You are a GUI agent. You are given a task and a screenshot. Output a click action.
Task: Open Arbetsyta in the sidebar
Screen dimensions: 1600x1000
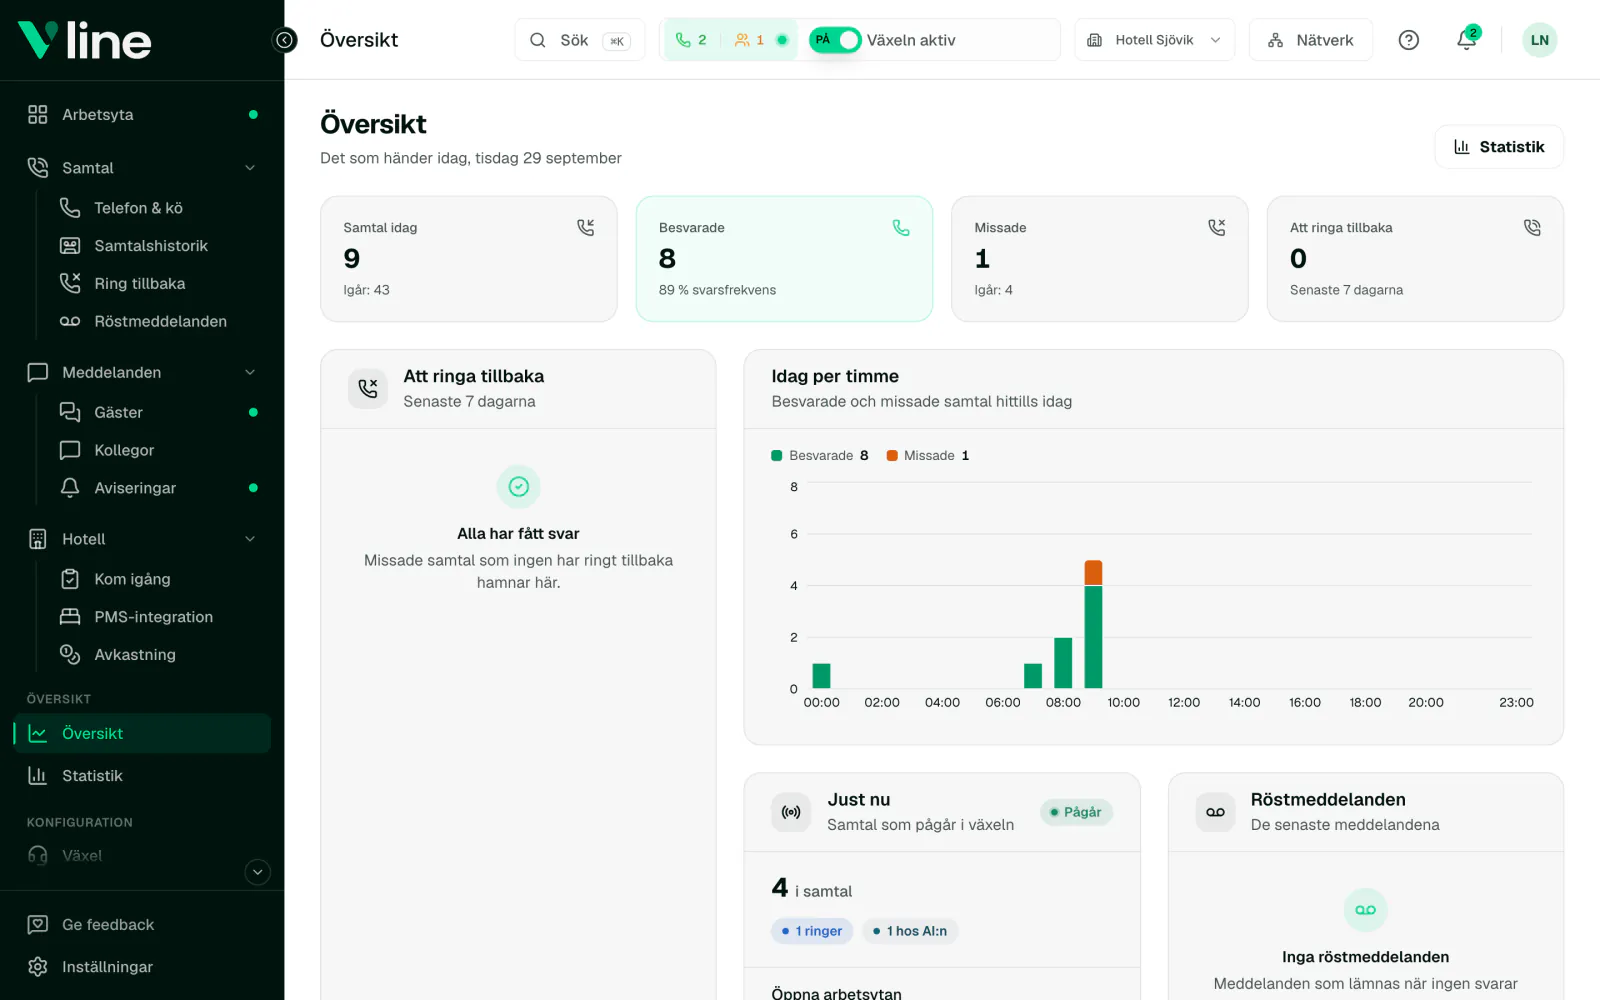(142, 114)
